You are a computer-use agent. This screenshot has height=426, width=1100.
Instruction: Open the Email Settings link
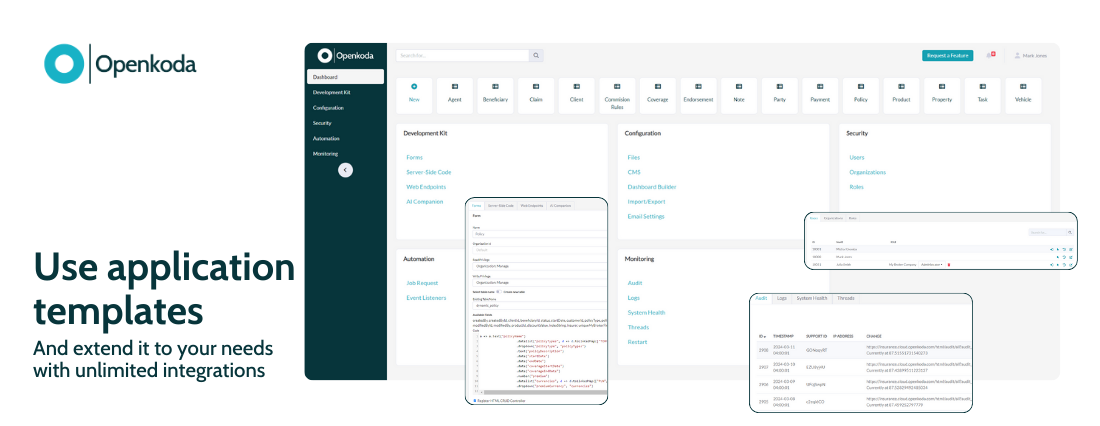[646, 217]
